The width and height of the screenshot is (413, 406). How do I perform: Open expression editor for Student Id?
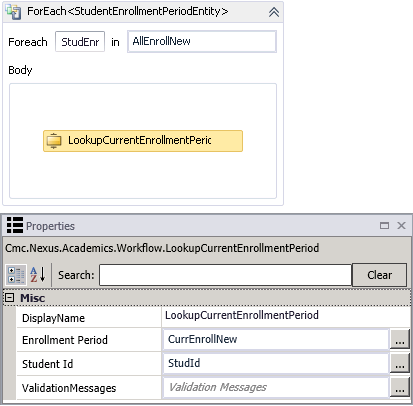click(x=400, y=363)
